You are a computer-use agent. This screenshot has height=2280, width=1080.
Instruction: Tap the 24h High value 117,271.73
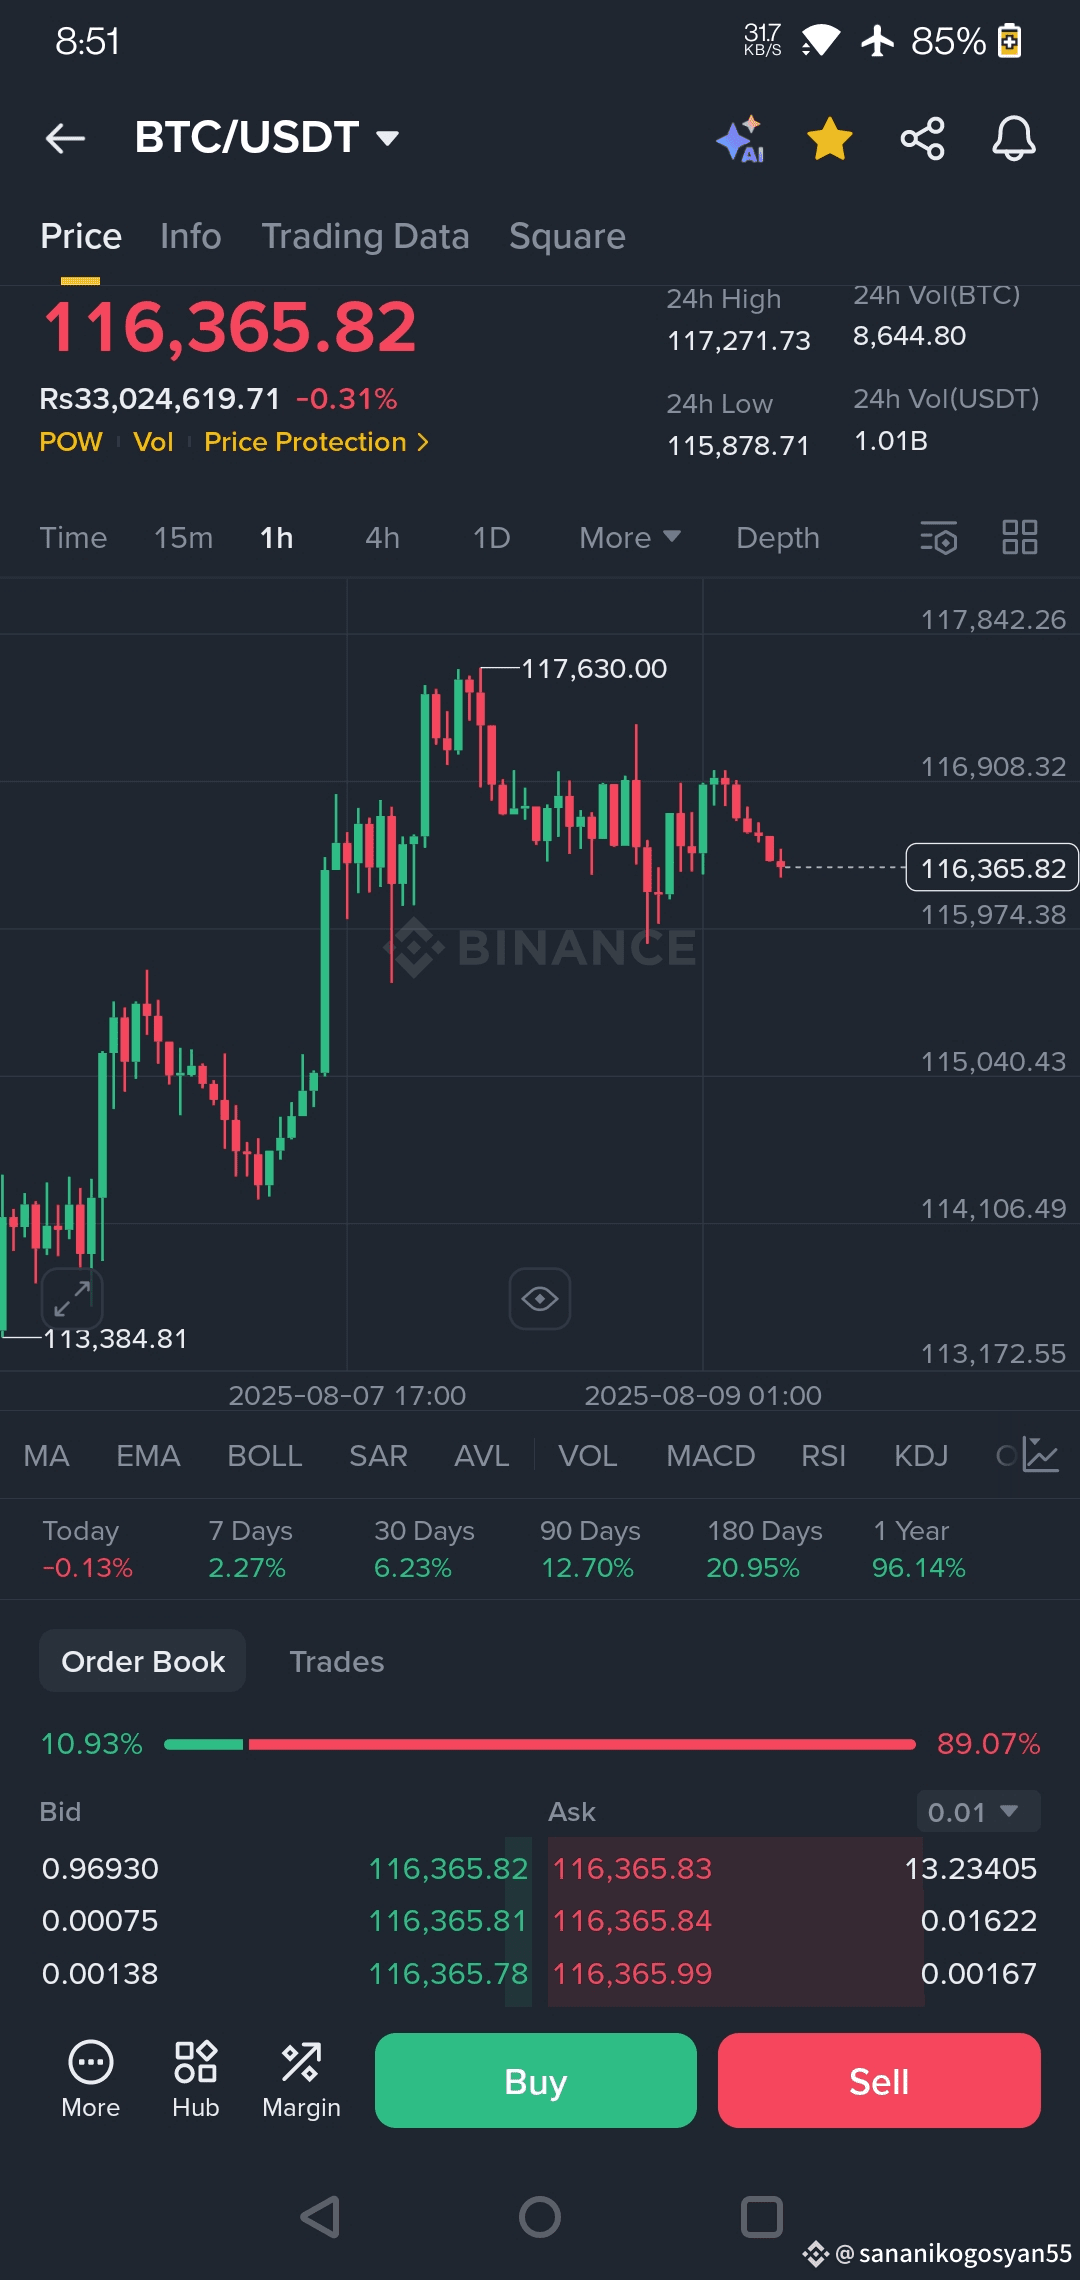tap(739, 341)
